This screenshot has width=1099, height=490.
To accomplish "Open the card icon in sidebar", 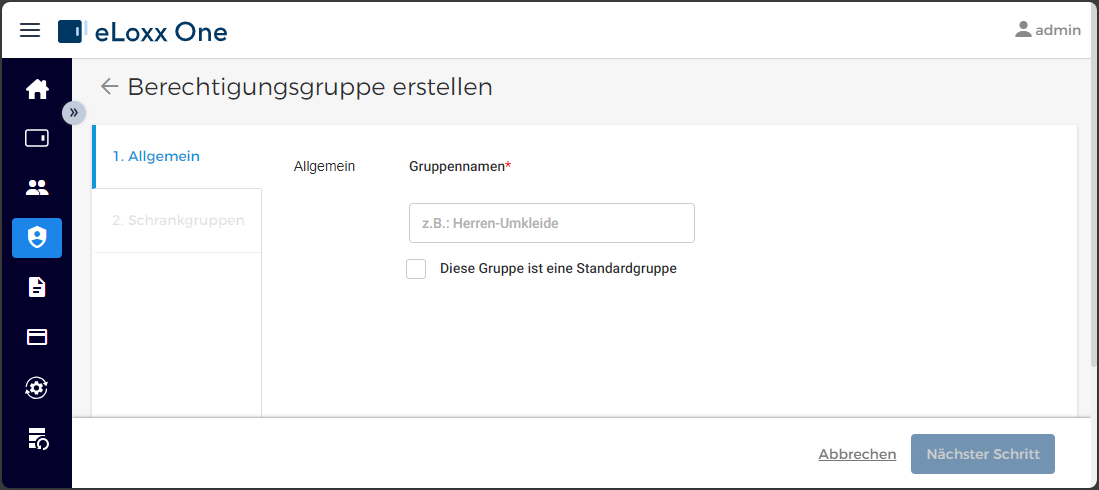I will click(37, 337).
